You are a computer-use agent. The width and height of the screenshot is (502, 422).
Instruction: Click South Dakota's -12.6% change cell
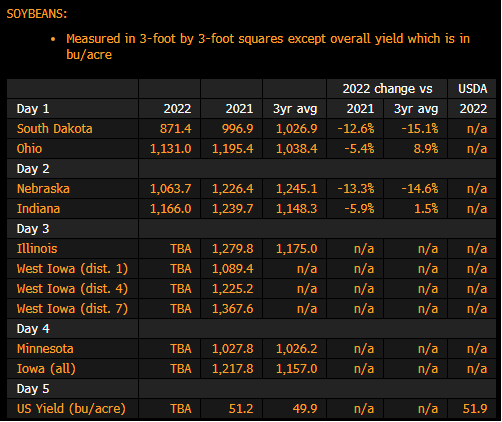pos(356,129)
